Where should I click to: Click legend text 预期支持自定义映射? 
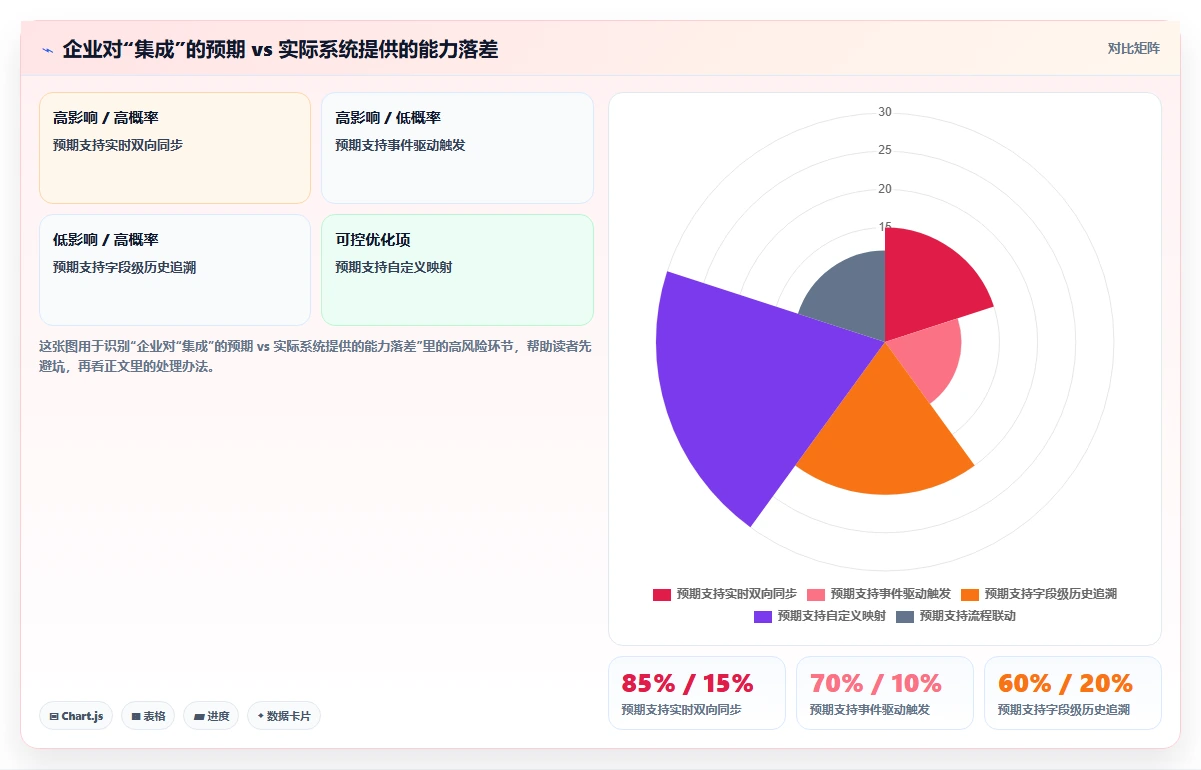[x=832, y=616]
